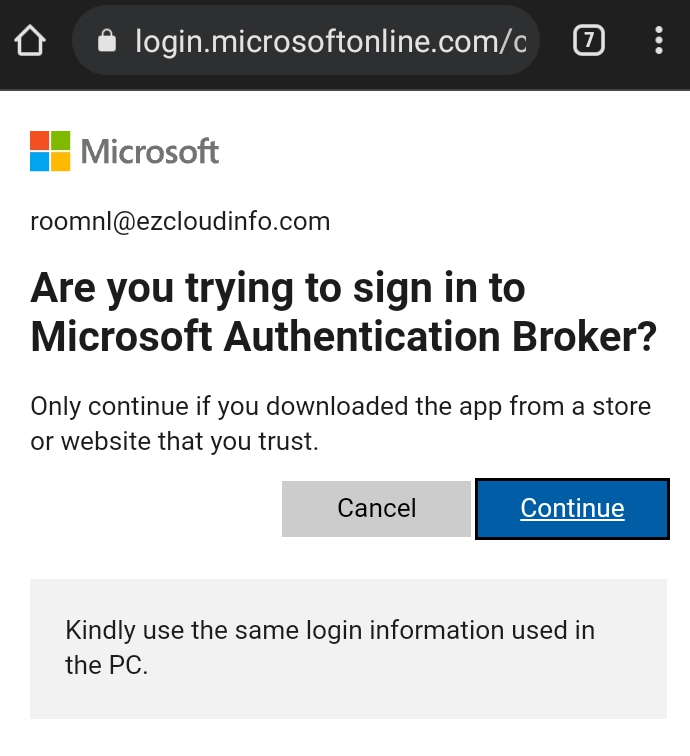Screen dimensions: 690x756
Task: Tap the browser home icon
Action: pyautogui.click(x=31, y=41)
